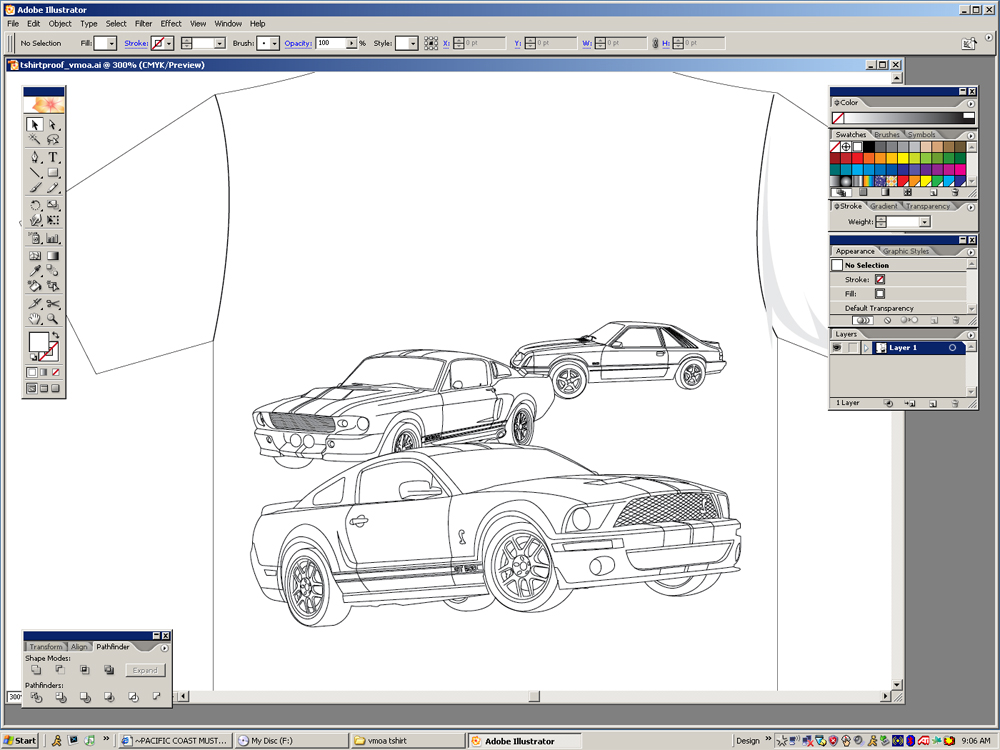Toggle the lock box for Layer 1
Viewport: 1000px width, 750px height.
[x=852, y=348]
